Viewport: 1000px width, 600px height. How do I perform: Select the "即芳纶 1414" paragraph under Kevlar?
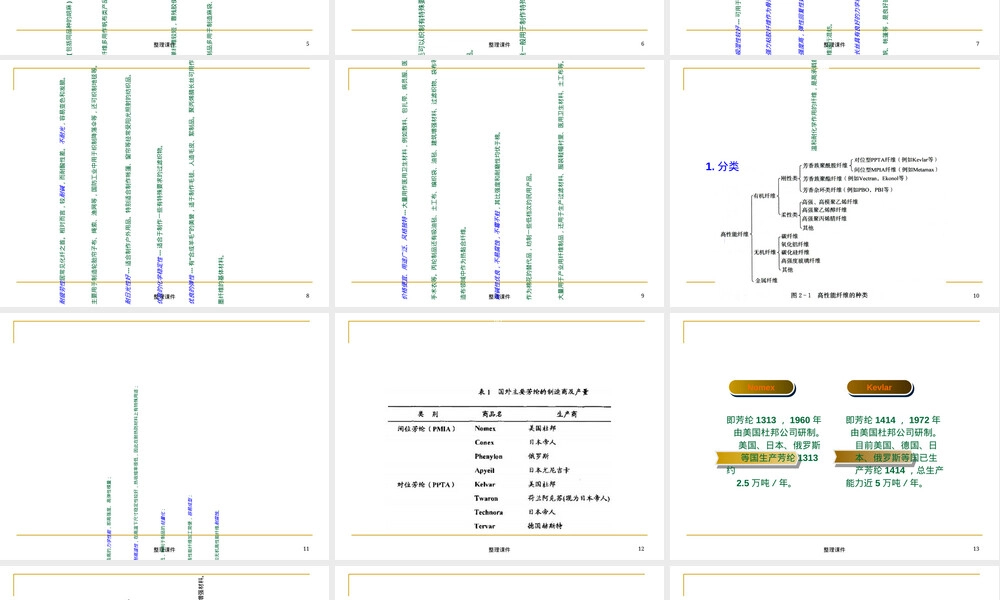coord(893,451)
